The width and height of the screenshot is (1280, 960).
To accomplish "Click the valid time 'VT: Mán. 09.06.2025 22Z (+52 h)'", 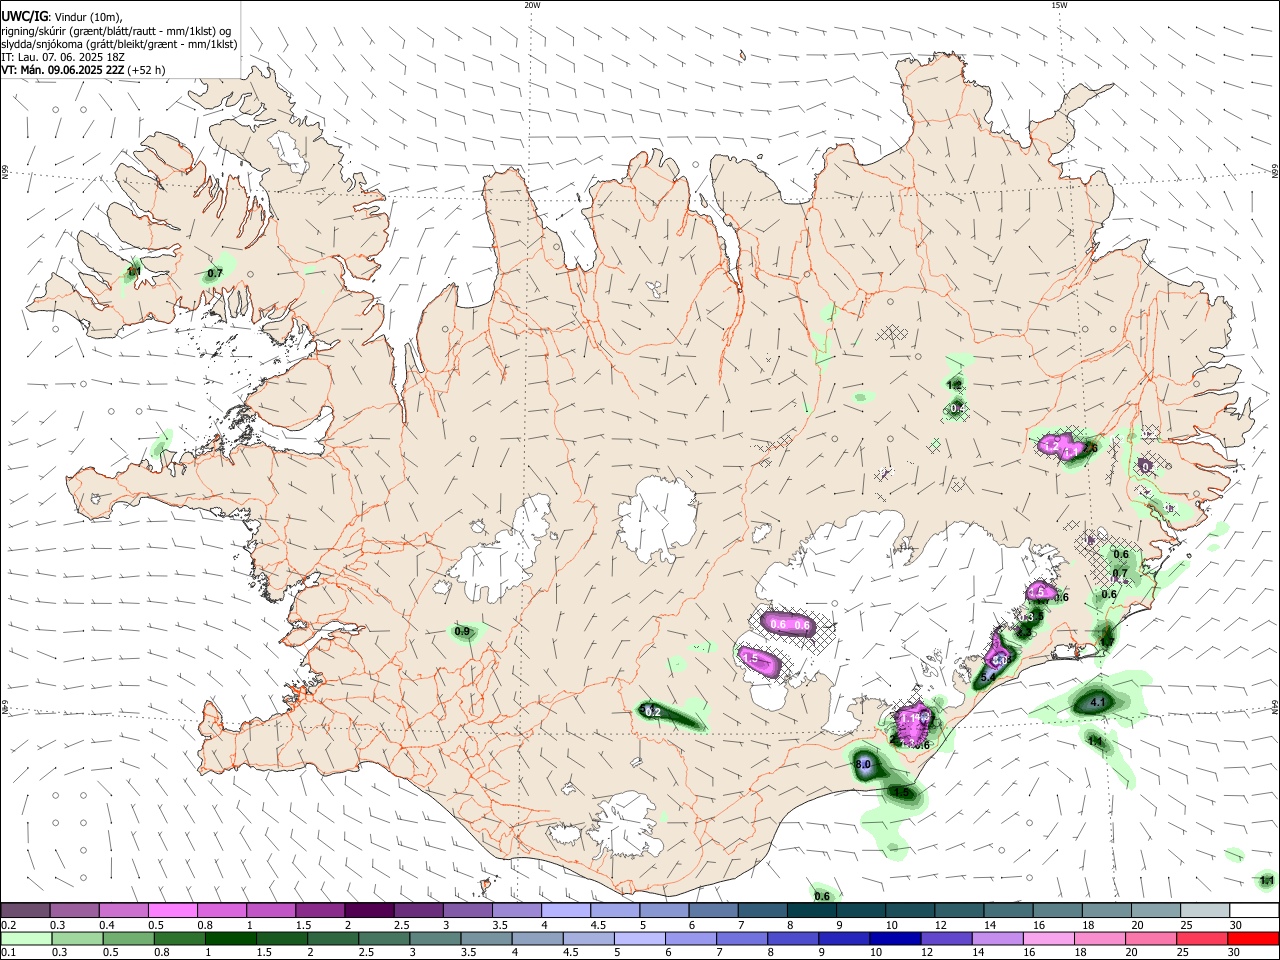I will [83, 70].
